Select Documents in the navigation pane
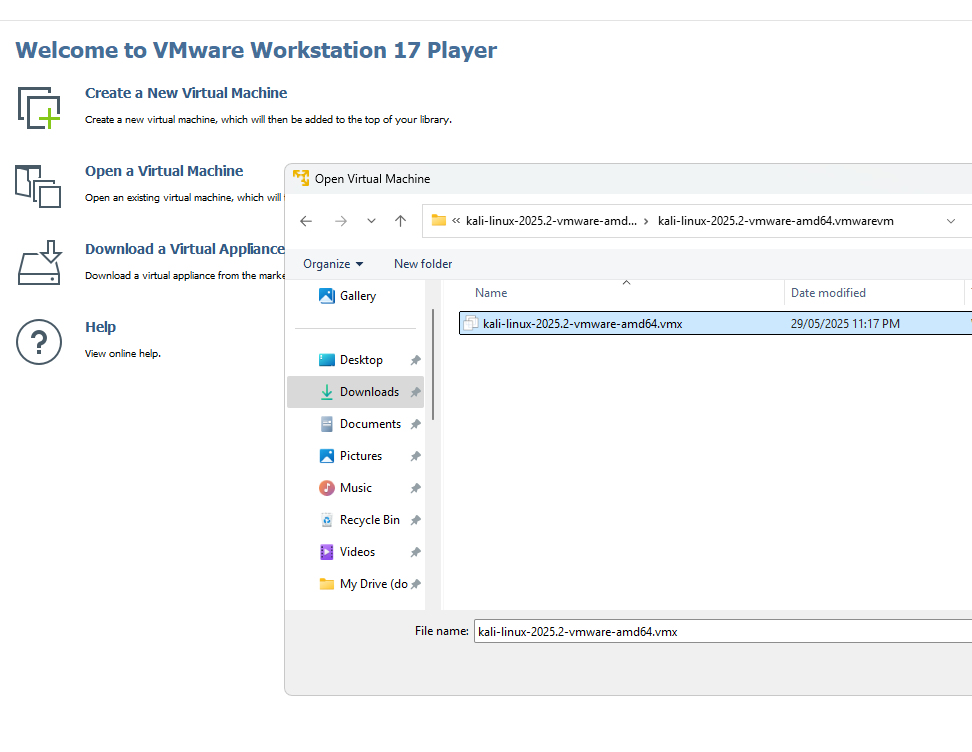This screenshot has width=972, height=752. [356, 424]
